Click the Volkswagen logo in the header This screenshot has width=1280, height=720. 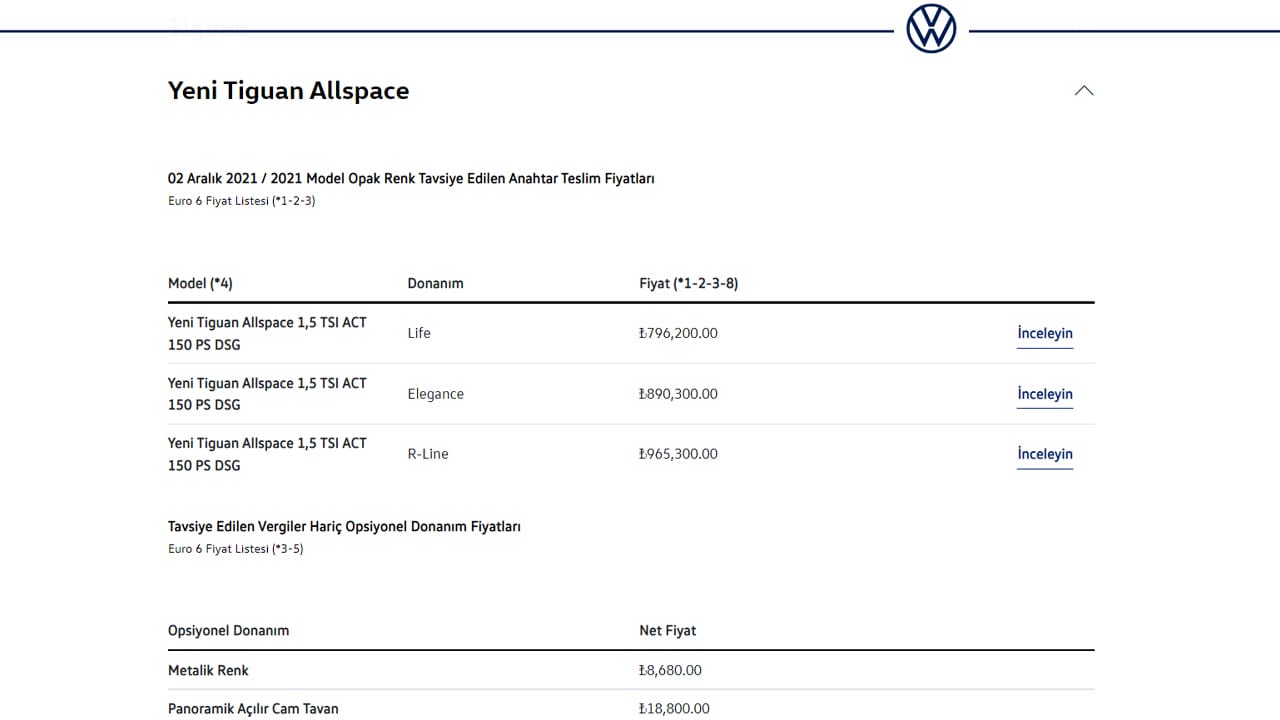click(x=931, y=28)
